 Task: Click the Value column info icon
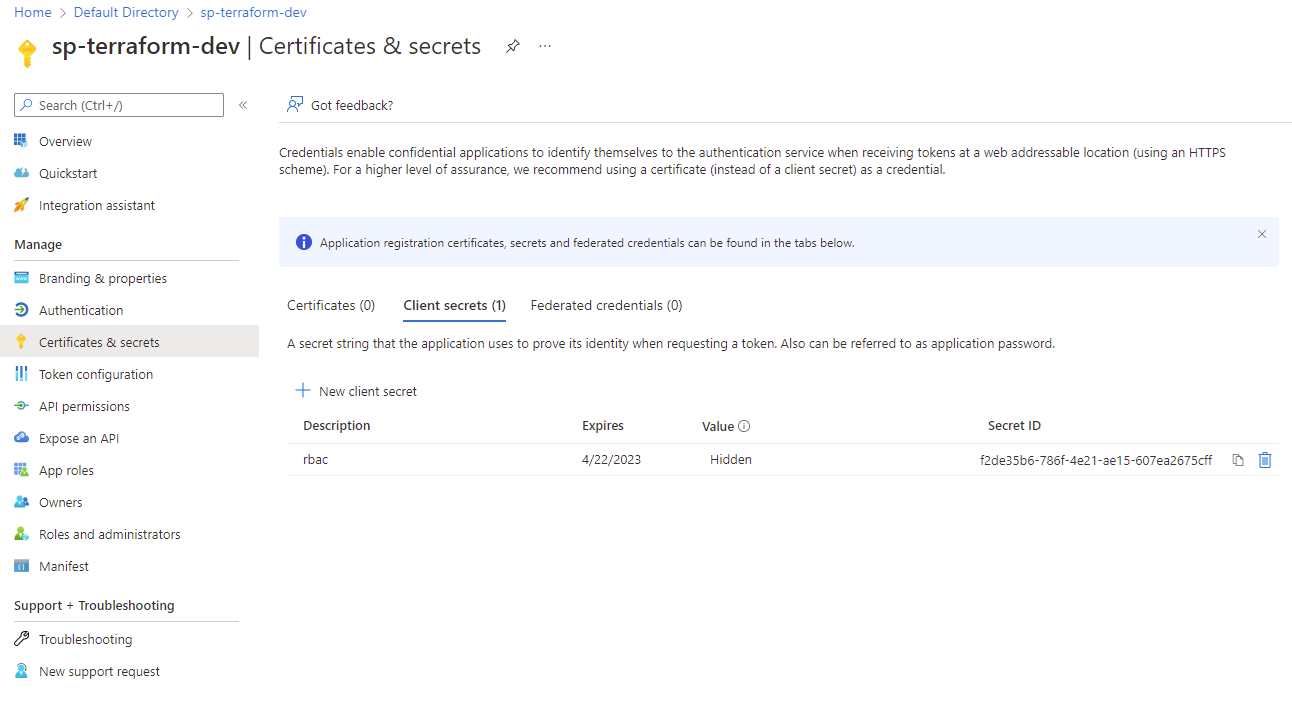pyautogui.click(x=744, y=426)
